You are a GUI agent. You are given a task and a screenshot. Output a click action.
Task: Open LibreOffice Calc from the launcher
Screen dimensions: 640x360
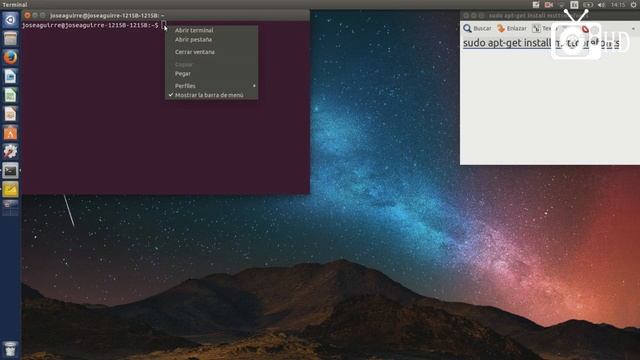[10, 95]
